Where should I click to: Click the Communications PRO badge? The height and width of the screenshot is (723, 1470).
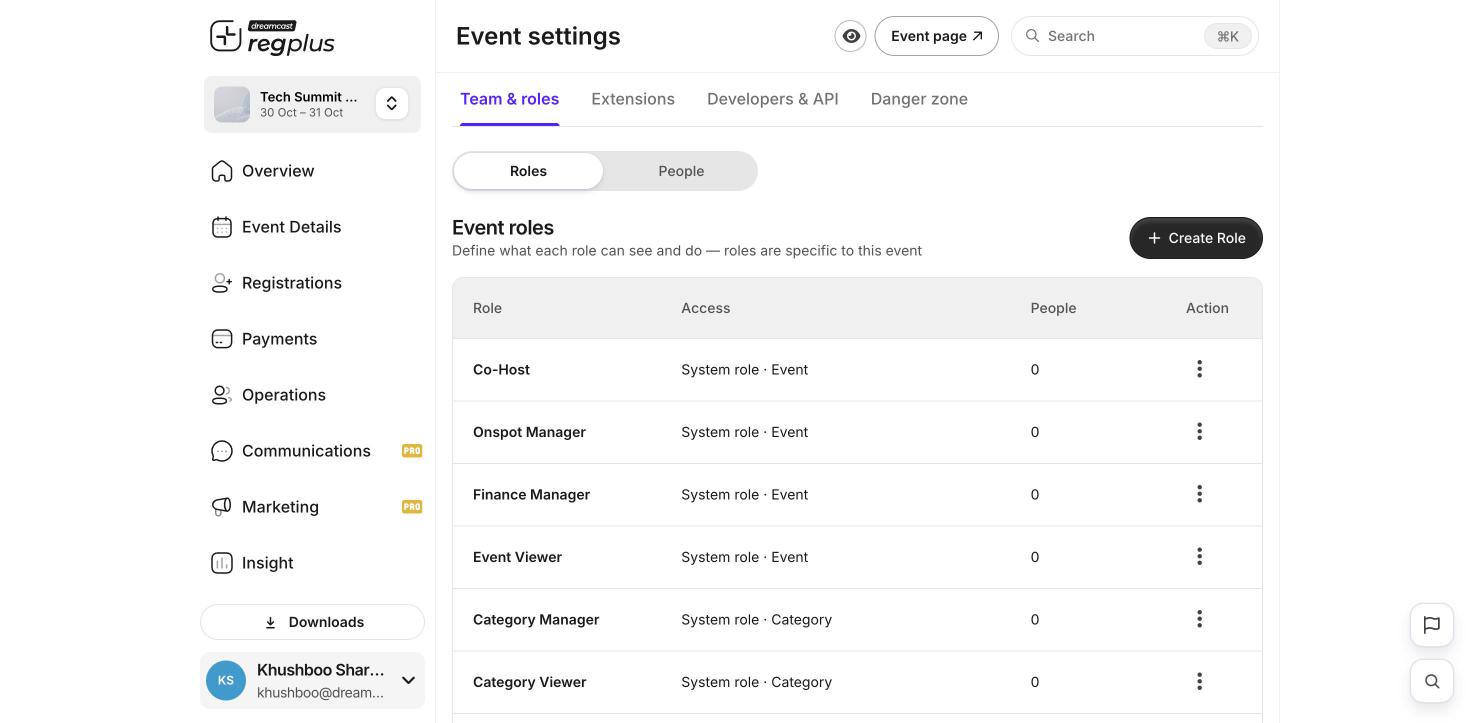coord(412,451)
